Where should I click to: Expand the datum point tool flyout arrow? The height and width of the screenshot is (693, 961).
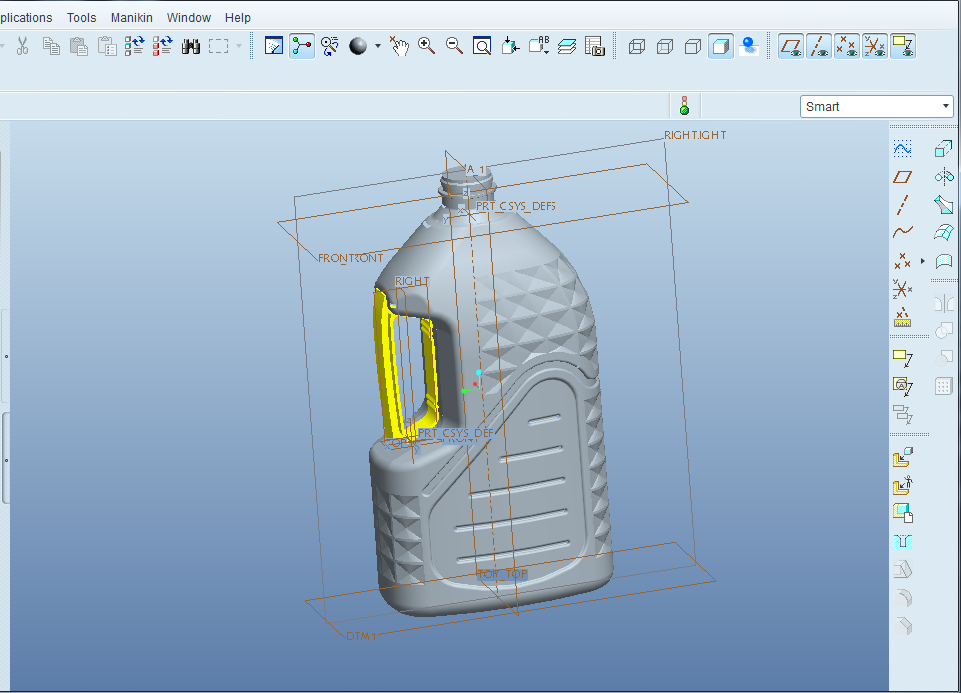pos(922,261)
